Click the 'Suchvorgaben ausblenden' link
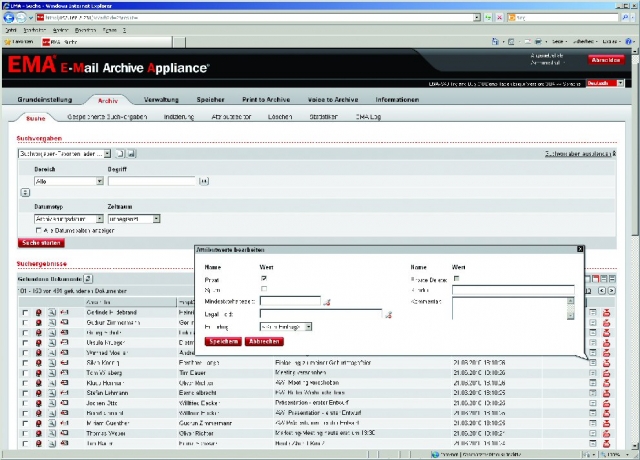 pos(580,154)
